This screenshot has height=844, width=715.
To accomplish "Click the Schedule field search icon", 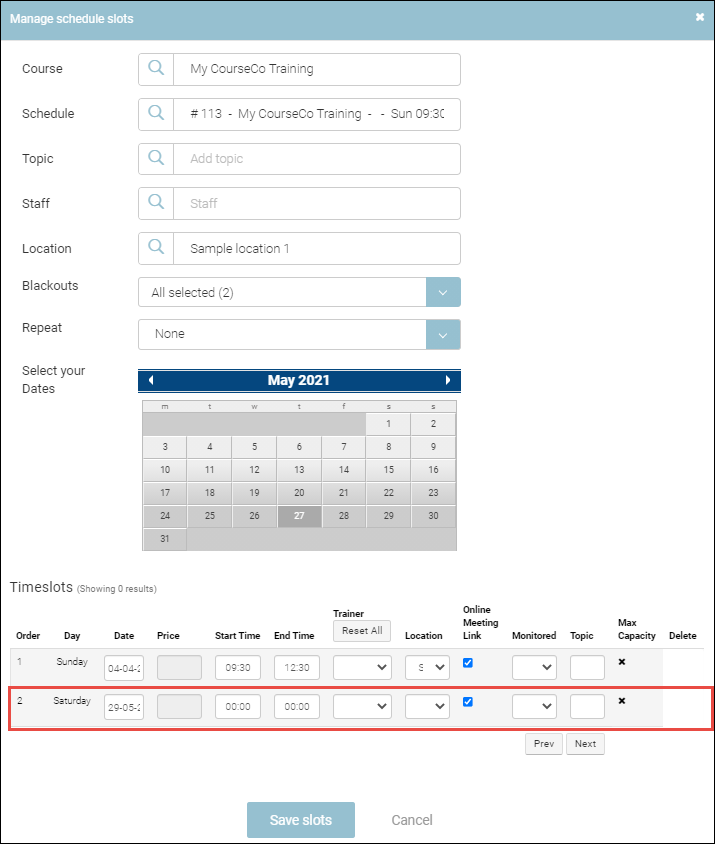I will (156, 114).
